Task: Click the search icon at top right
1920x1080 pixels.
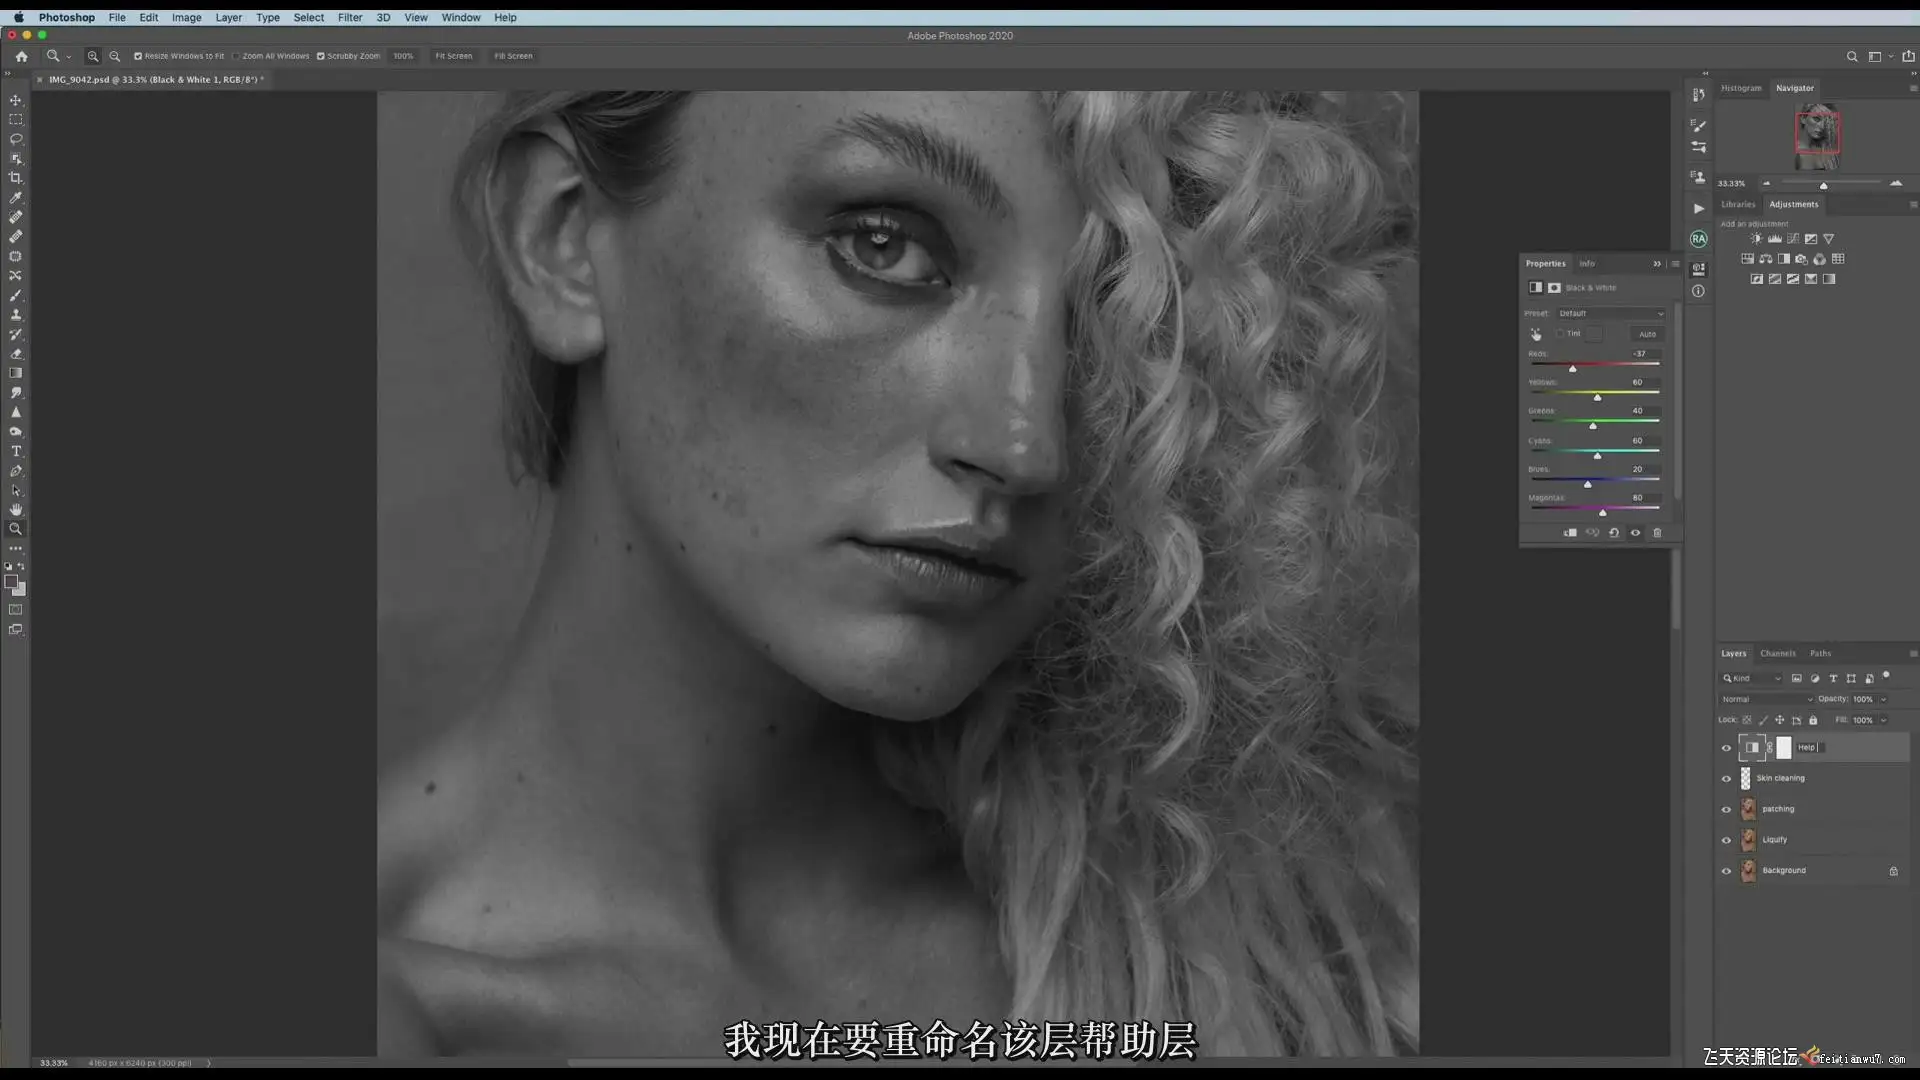Action: [1852, 56]
